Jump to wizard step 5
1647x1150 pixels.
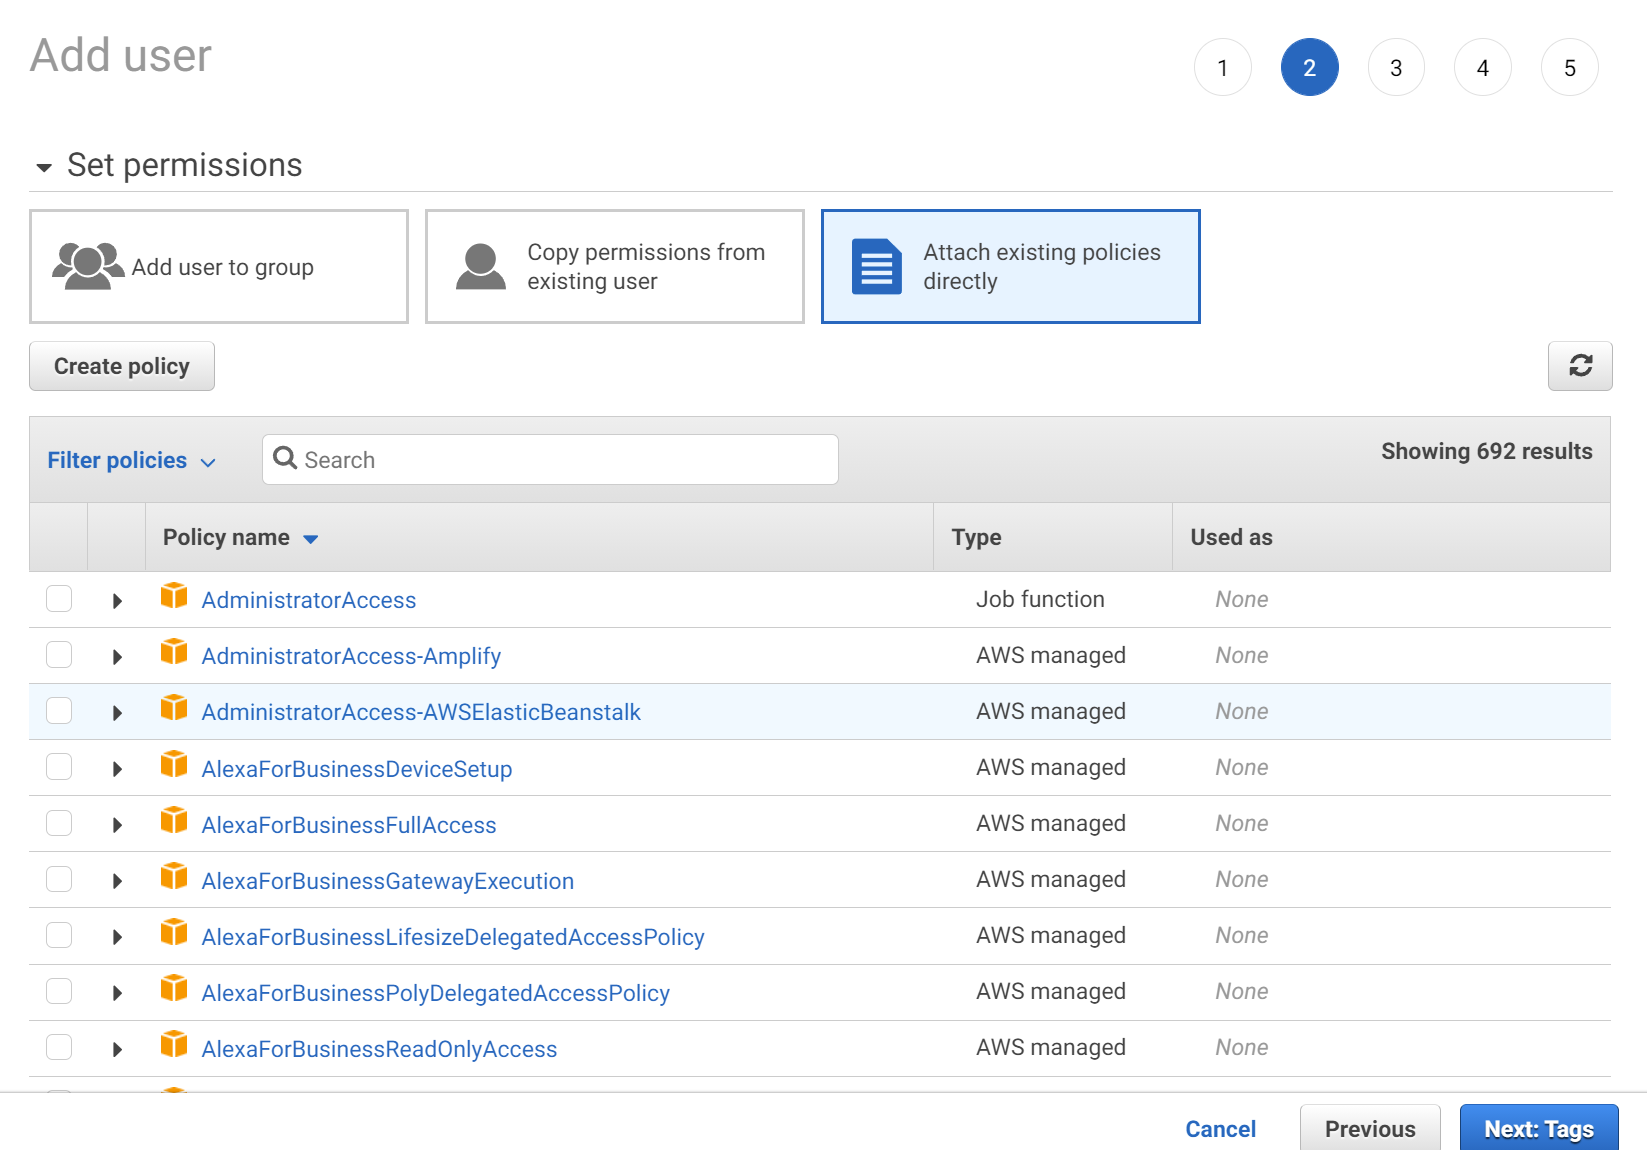point(1570,67)
